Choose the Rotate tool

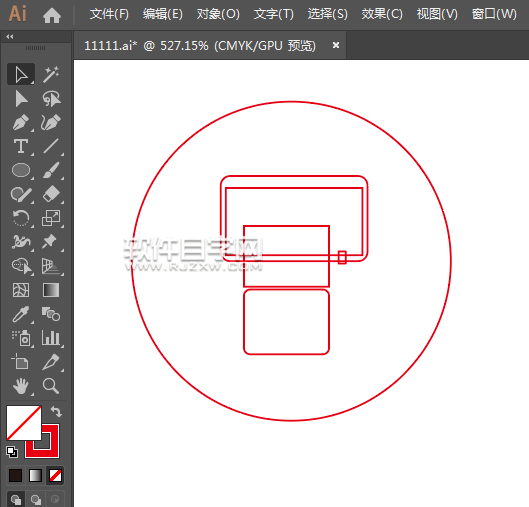point(21,218)
